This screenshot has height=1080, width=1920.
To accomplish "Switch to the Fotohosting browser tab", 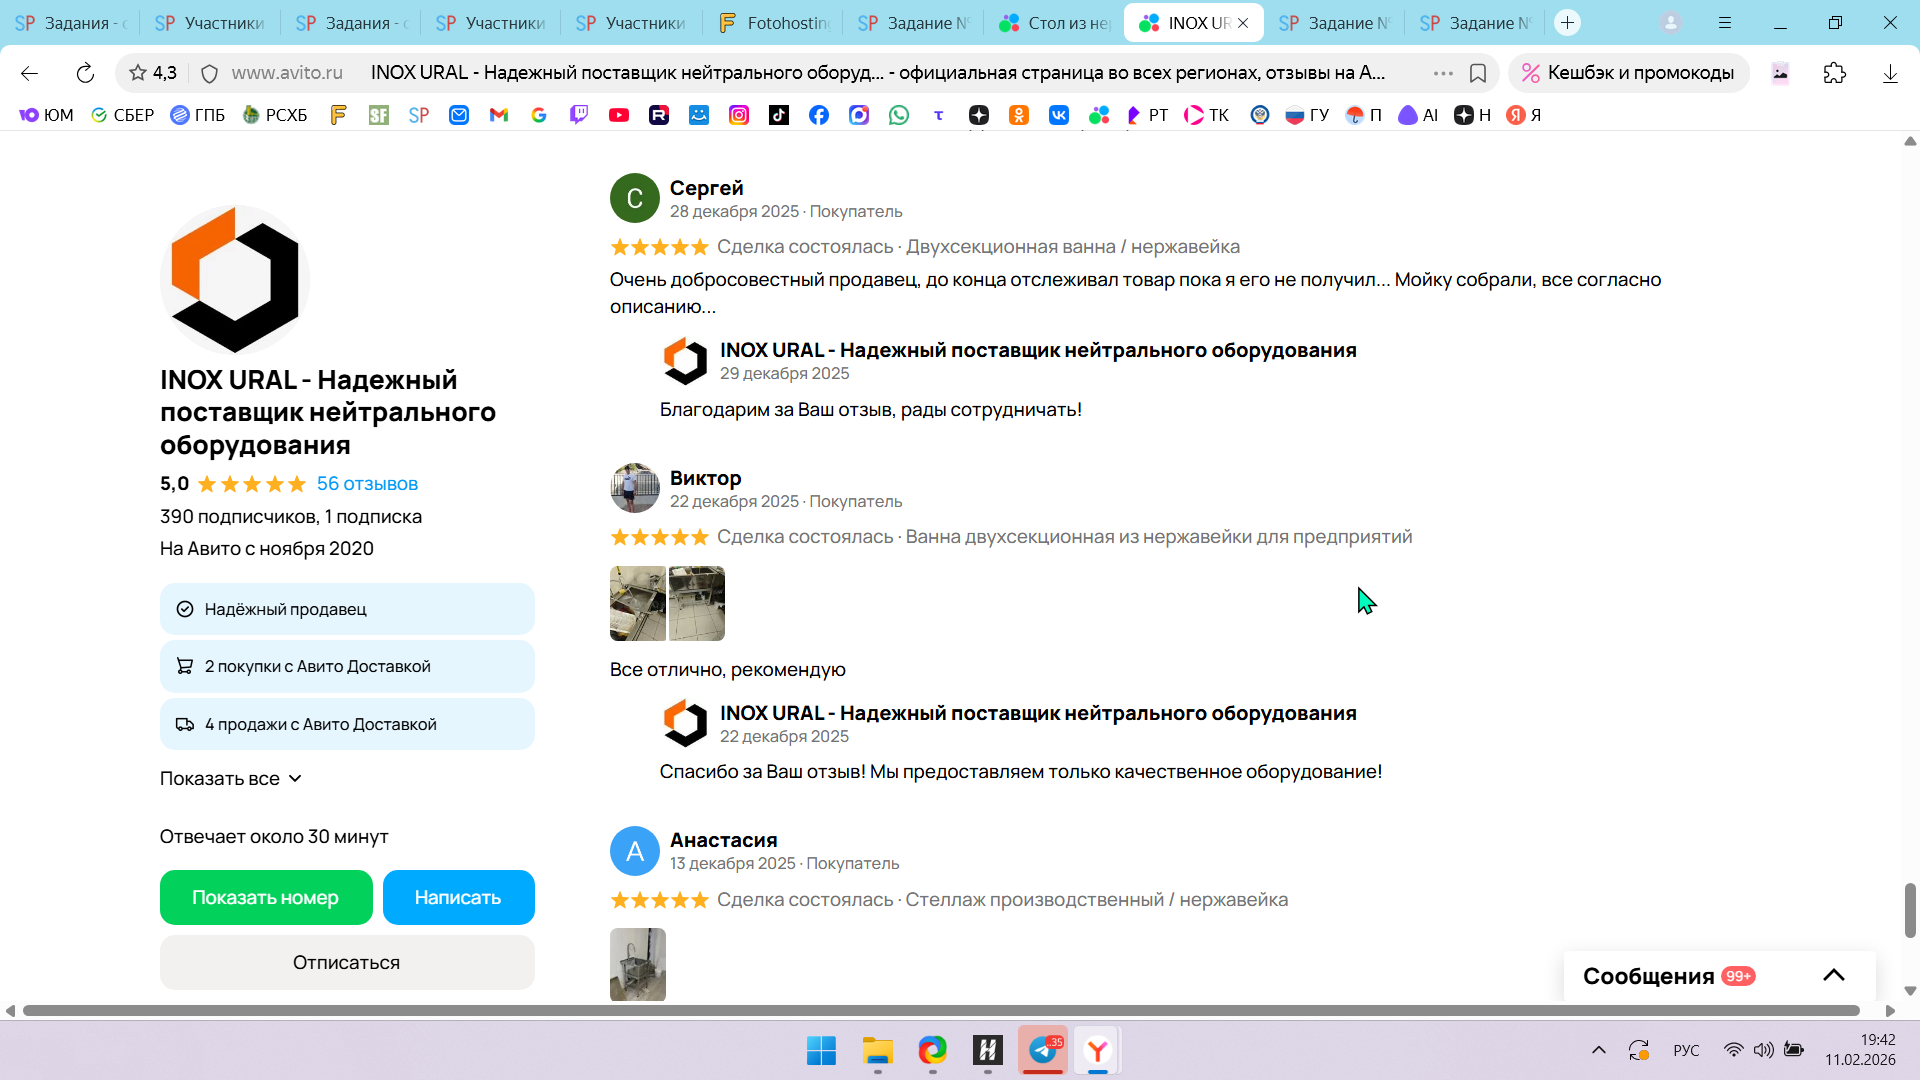I will [773, 23].
